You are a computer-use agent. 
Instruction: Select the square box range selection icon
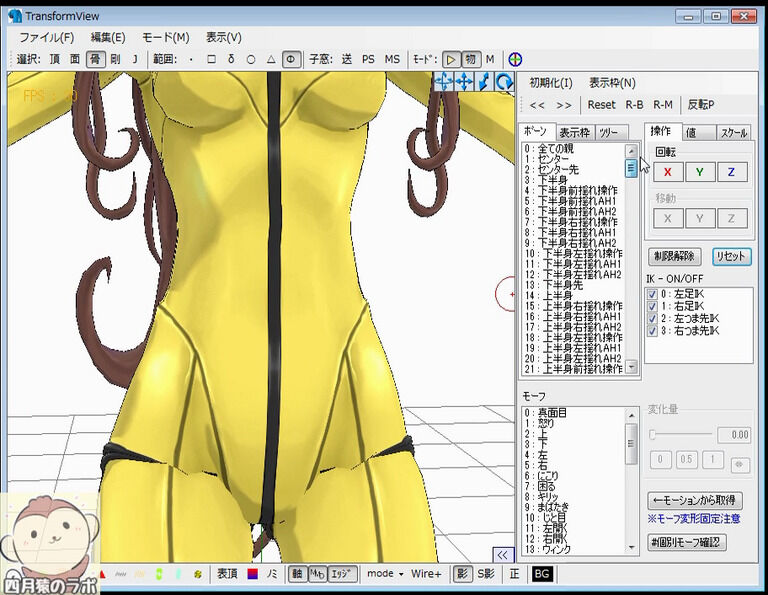(x=211, y=60)
